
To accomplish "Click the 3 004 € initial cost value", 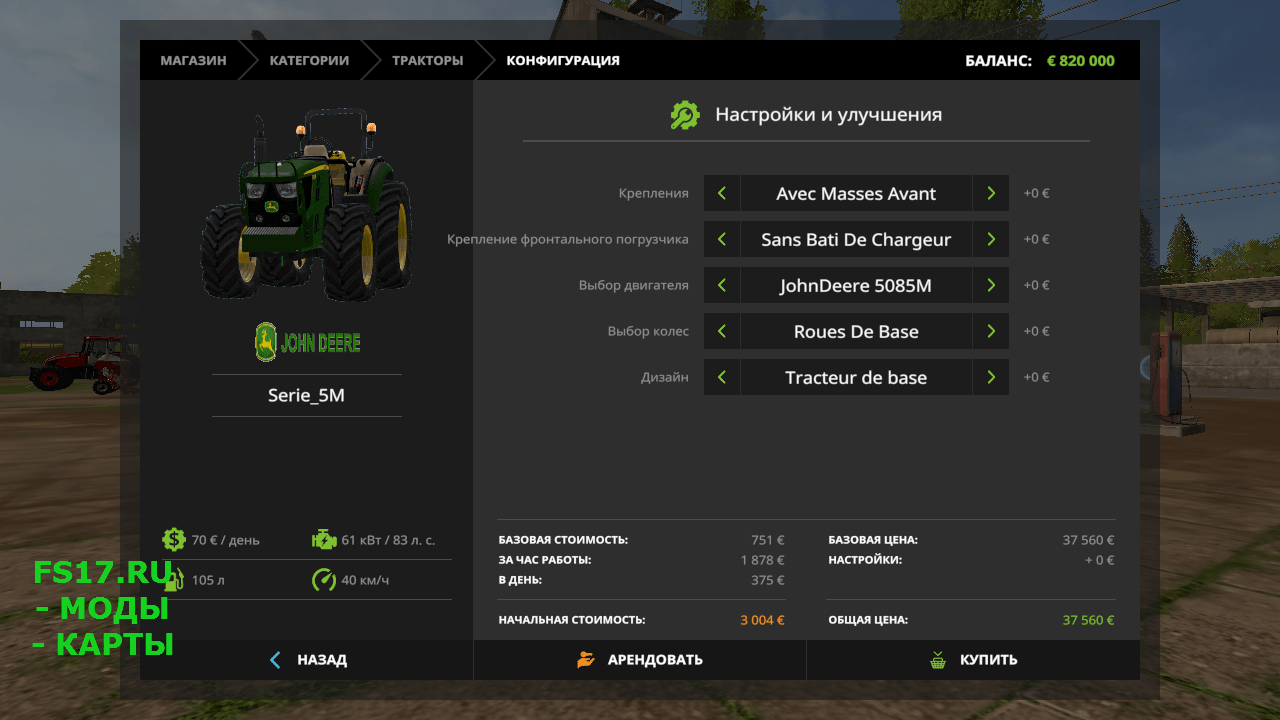I will pos(762,620).
